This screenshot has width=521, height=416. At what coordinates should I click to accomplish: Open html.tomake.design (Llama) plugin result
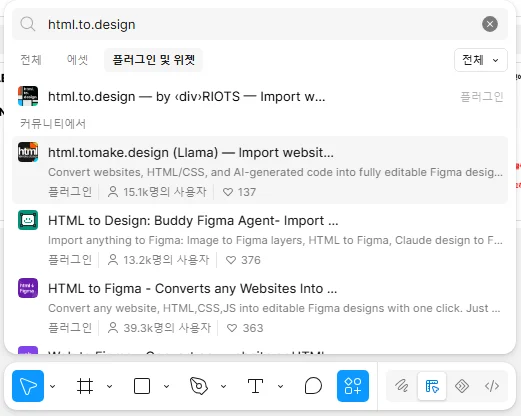(260, 170)
